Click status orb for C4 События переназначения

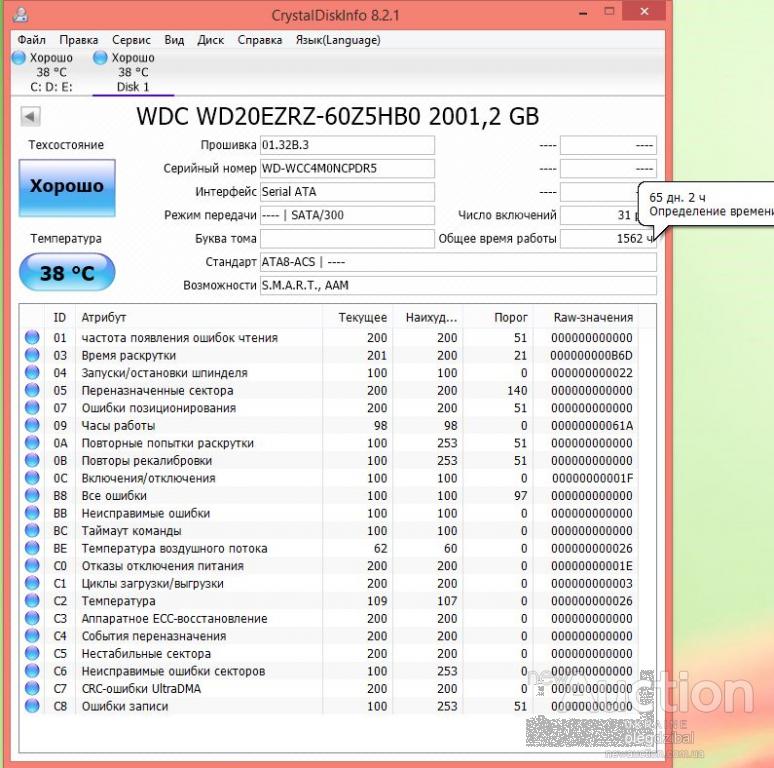pos(32,636)
